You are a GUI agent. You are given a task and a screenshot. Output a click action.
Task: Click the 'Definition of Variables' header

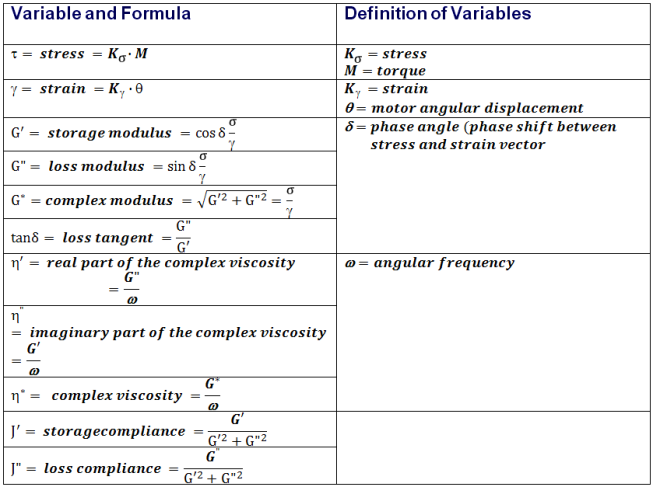(x=438, y=14)
